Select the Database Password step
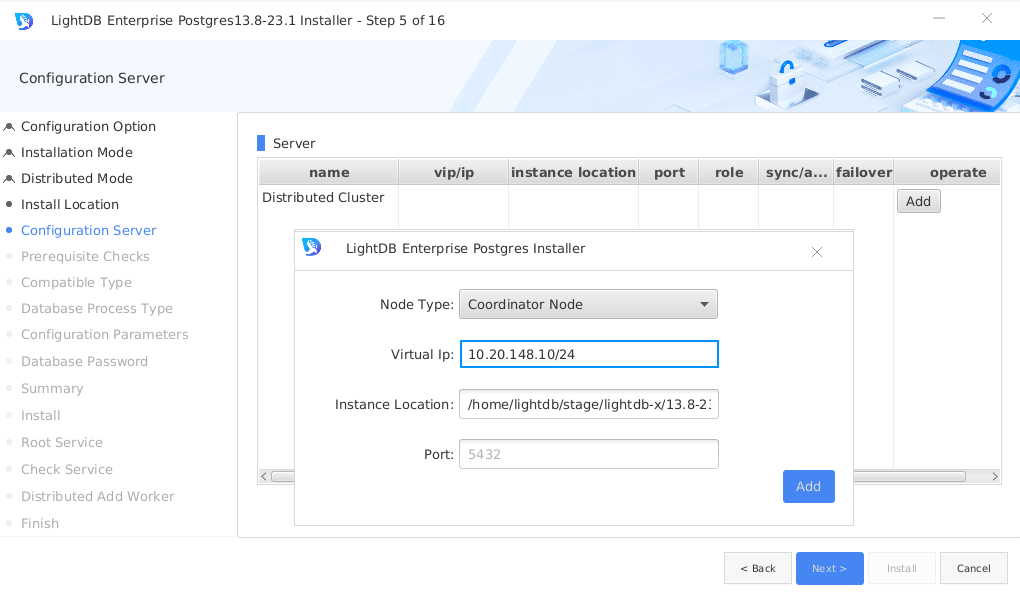The height and width of the screenshot is (596, 1020). (84, 361)
